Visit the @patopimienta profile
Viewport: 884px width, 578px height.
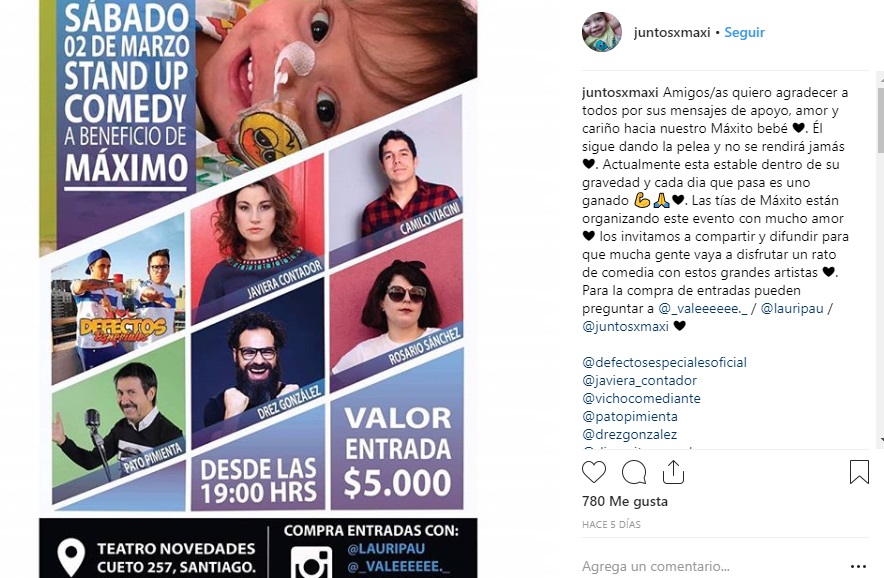click(630, 417)
